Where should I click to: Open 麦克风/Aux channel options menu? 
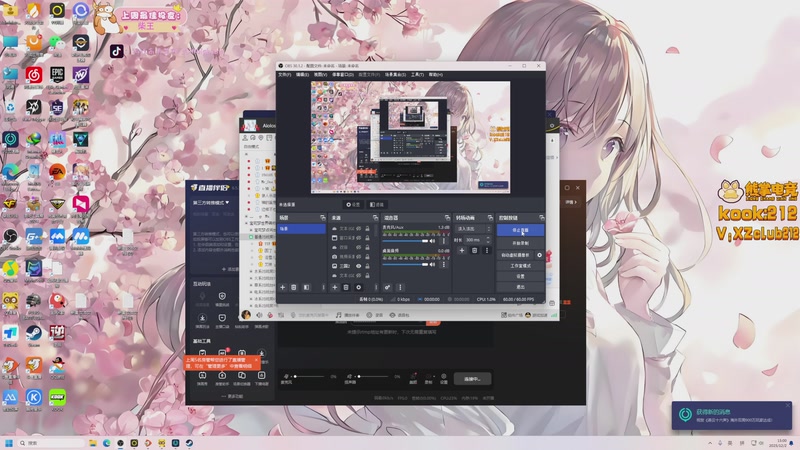click(x=443, y=241)
